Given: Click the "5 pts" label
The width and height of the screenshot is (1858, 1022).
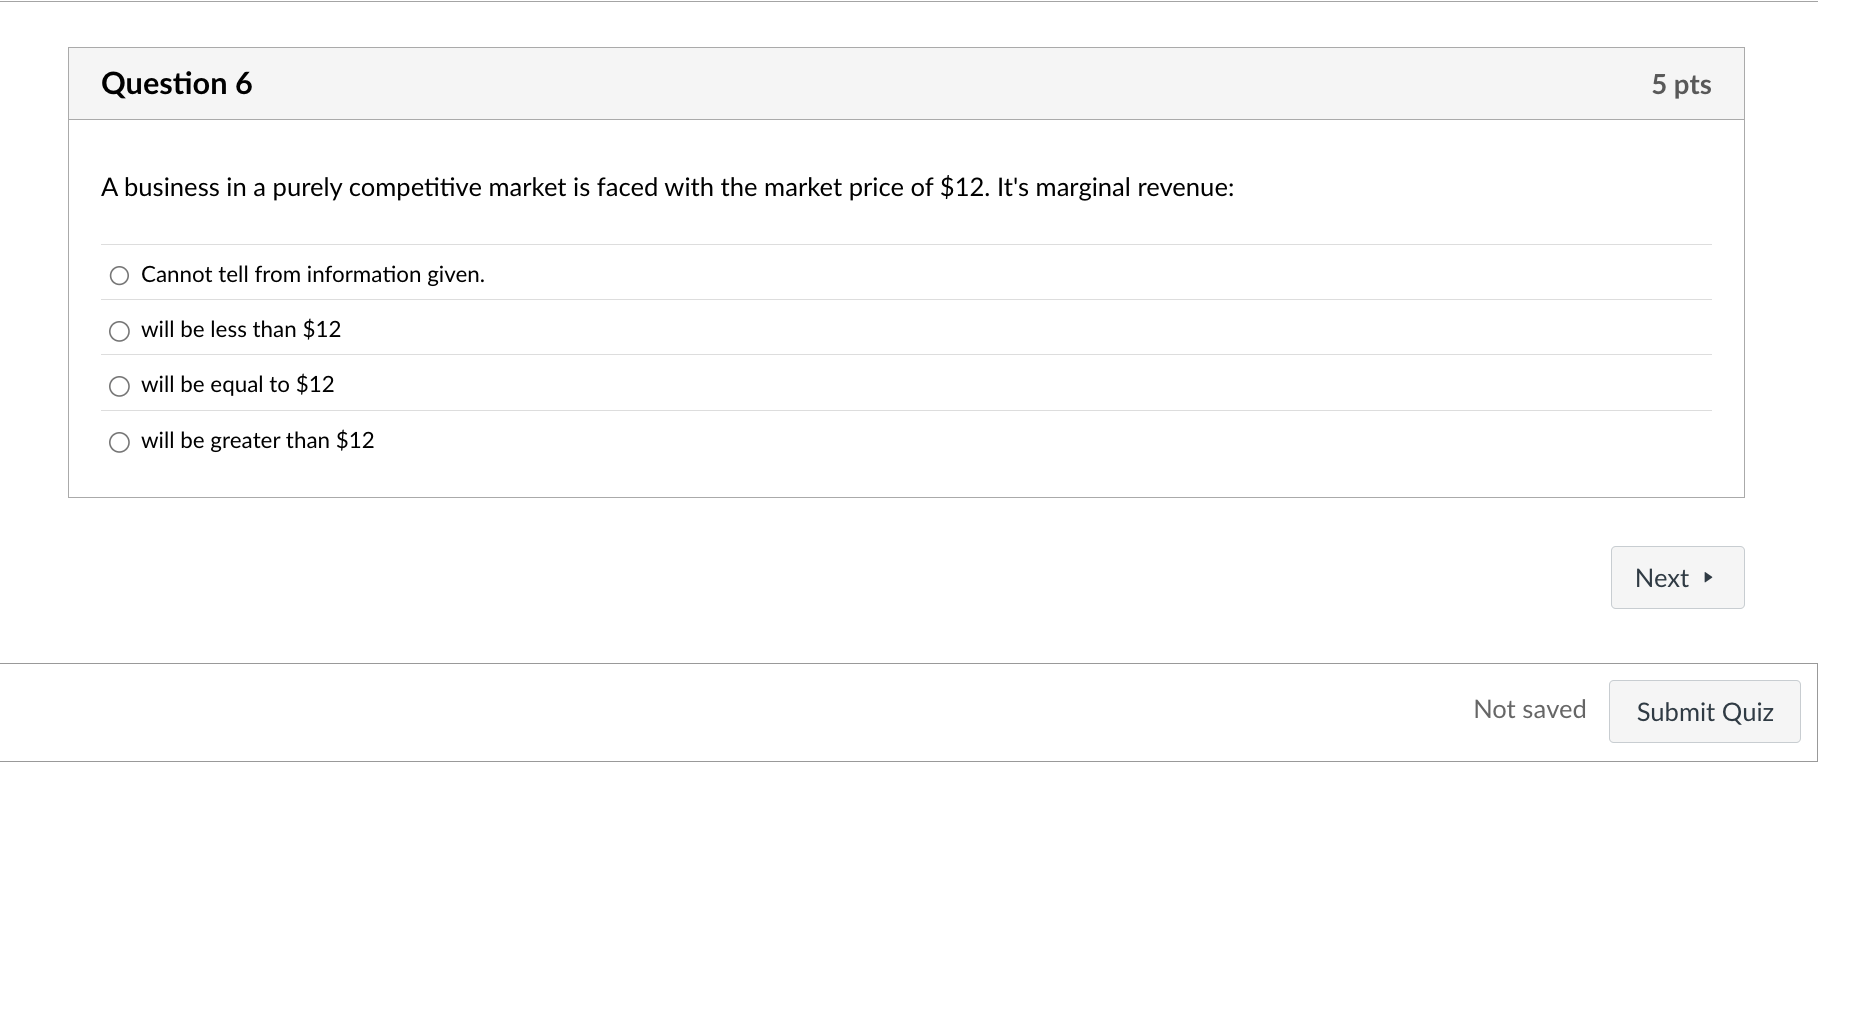Looking at the screenshot, I should (1681, 84).
